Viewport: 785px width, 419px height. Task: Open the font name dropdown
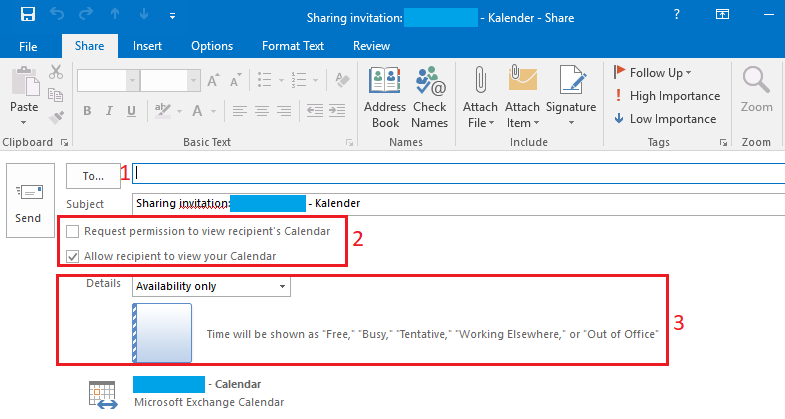click(x=133, y=80)
